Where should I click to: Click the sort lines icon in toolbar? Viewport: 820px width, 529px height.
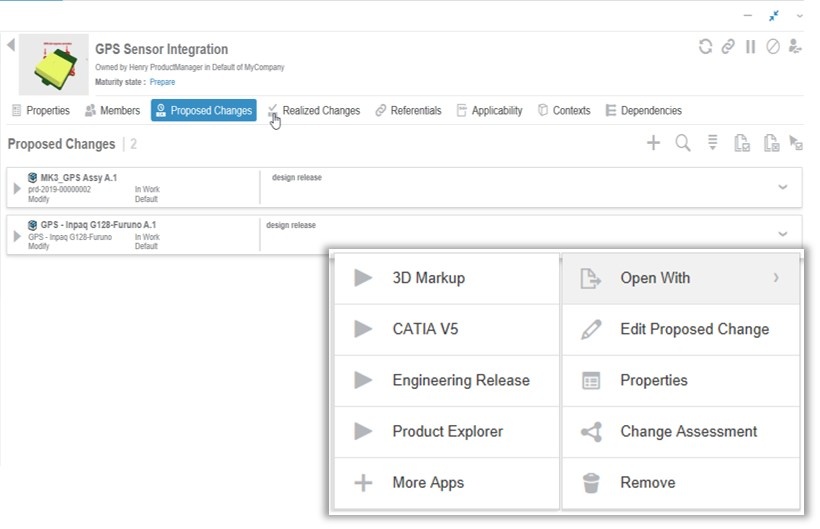point(713,143)
